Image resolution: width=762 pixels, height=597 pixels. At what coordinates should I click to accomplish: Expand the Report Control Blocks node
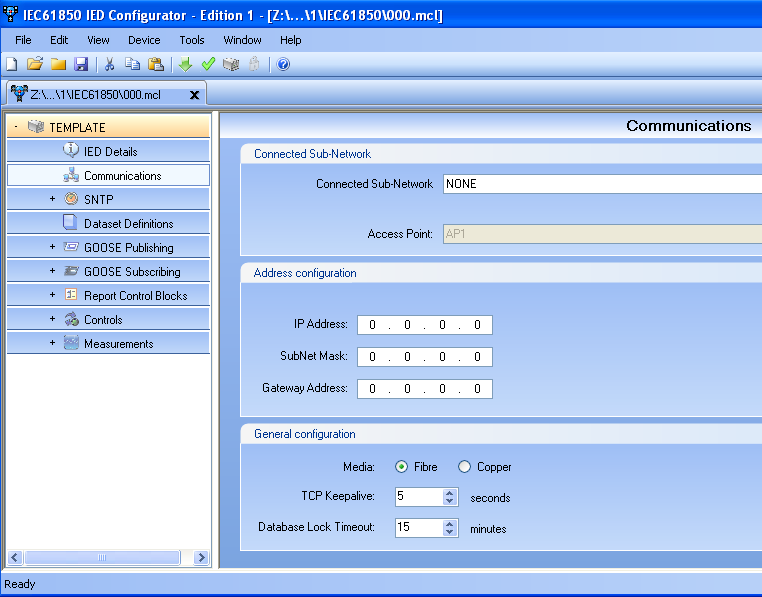[x=52, y=295]
